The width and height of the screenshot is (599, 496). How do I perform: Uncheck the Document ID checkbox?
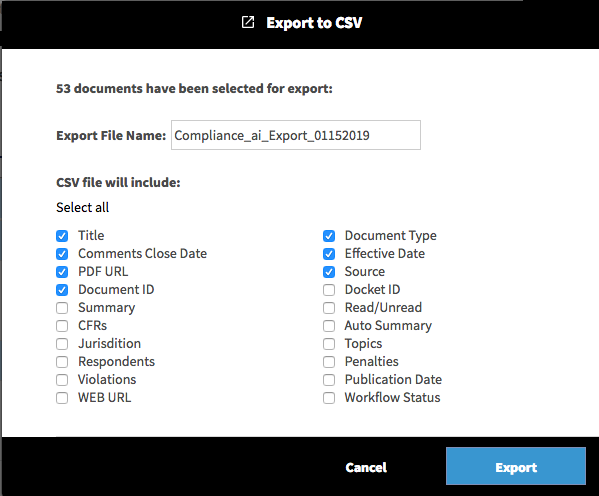click(62, 290)
